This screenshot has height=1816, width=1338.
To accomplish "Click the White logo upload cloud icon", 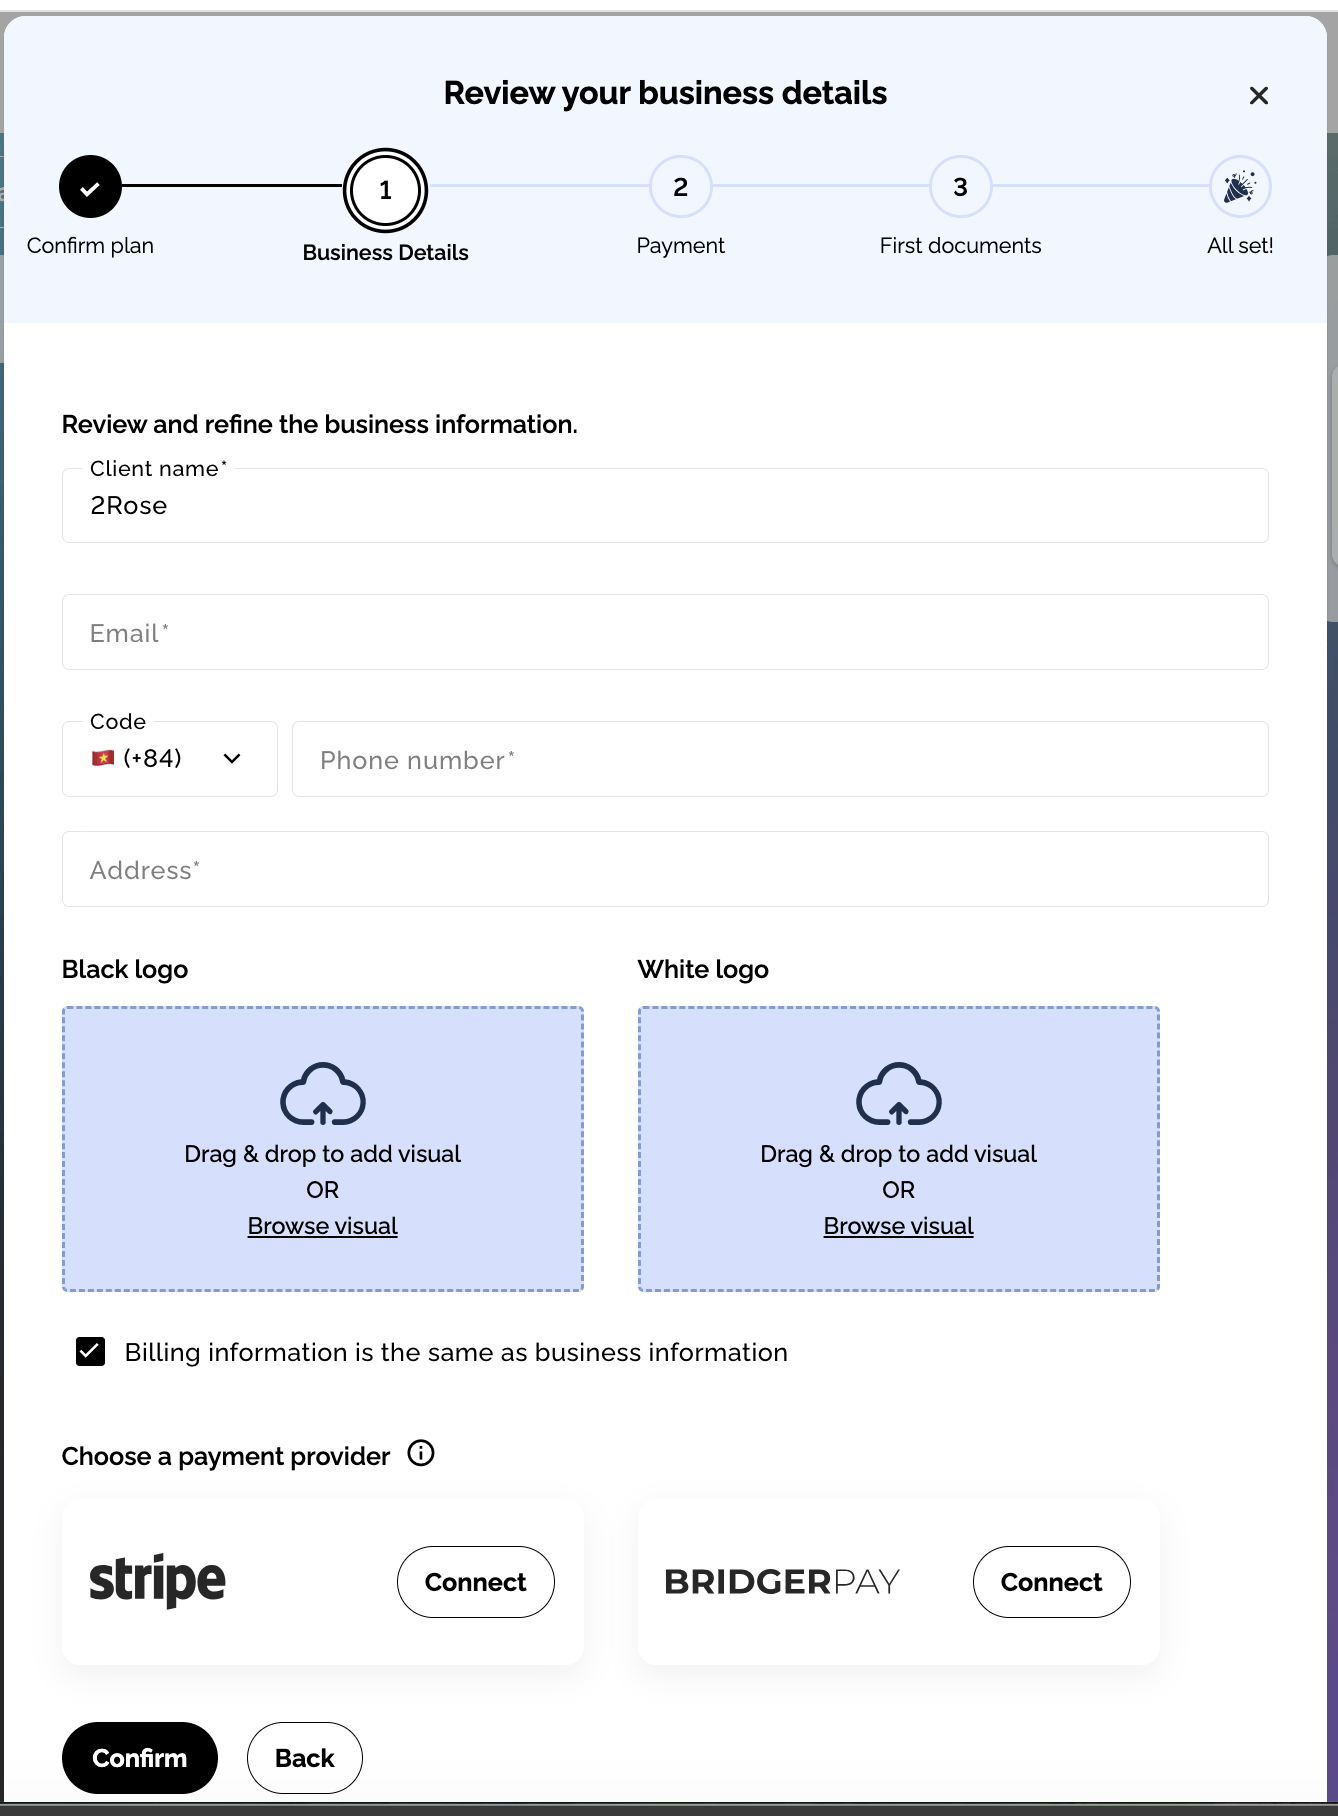I will pyautogui.click(x=898, y=1094).
